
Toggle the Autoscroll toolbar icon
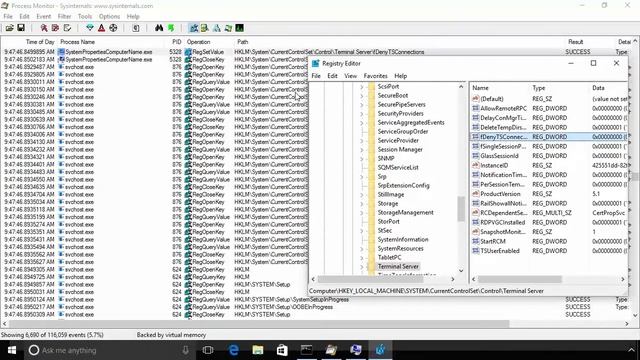[55, 28]
